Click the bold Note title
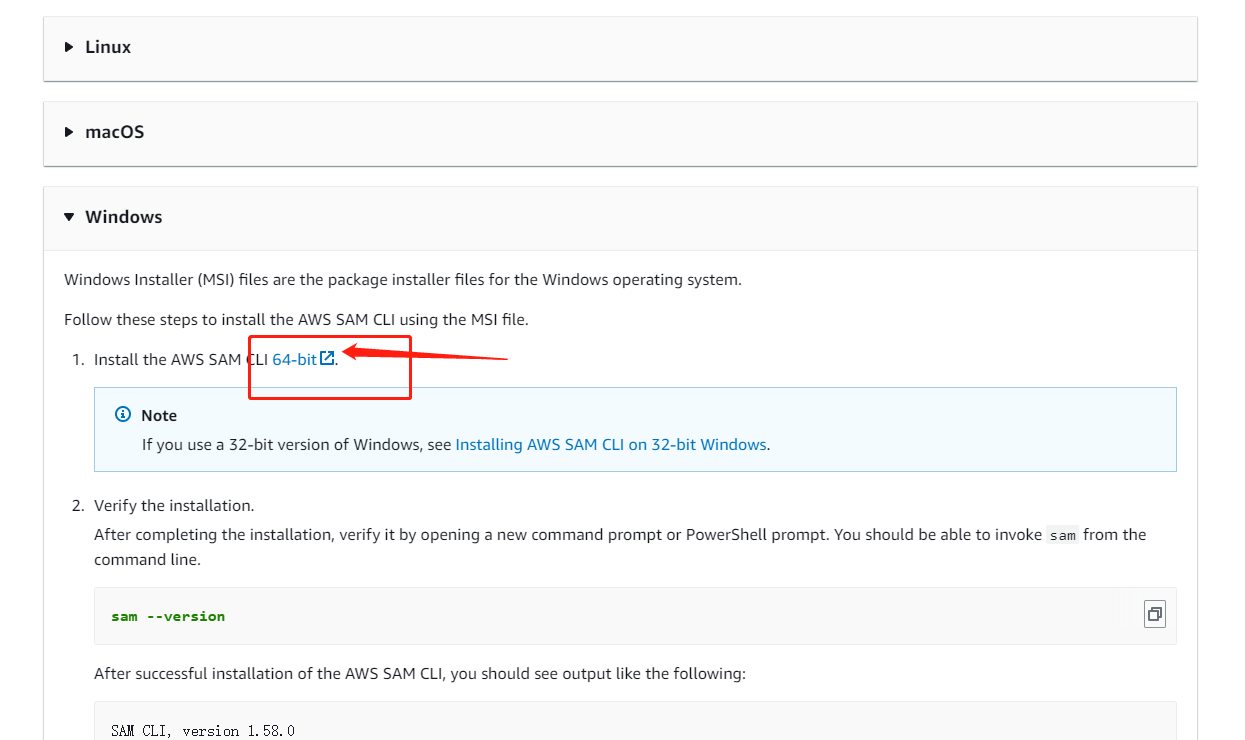1245x740 pixels. (159, 415)
